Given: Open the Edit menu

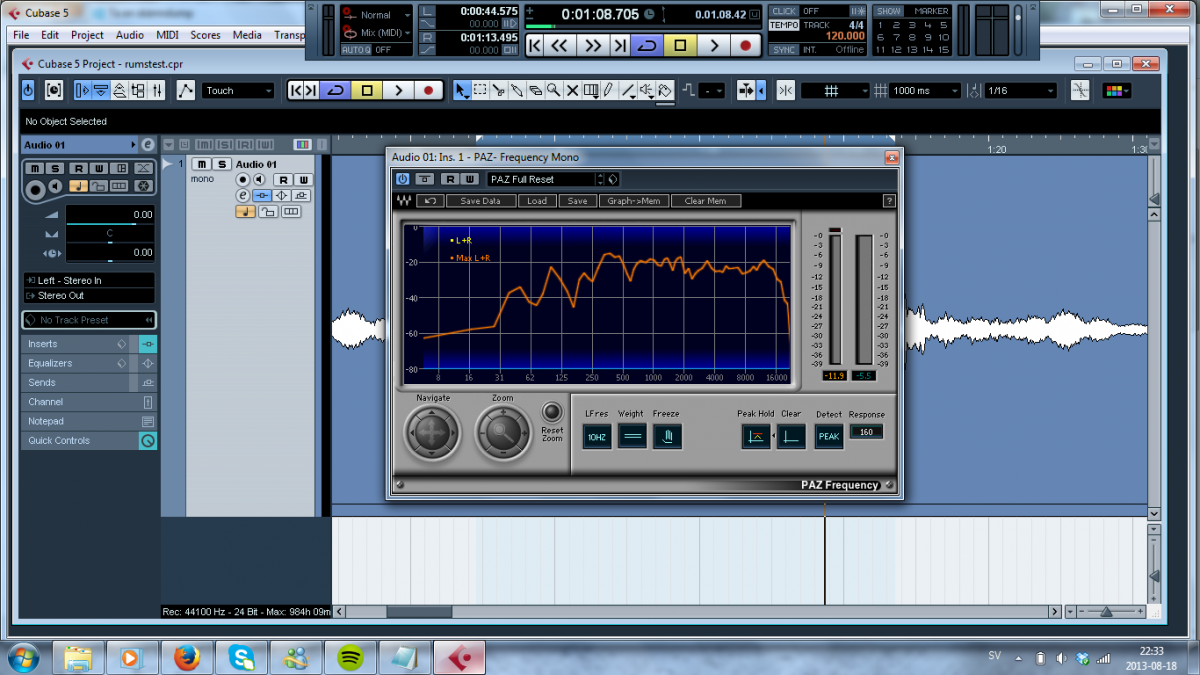Looking at the screenshot, I should click(50, 35).
